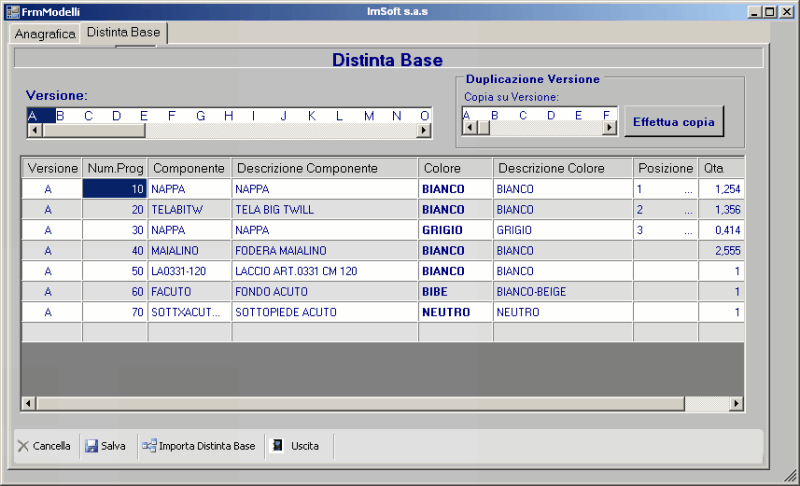Click the Colore column header
This screenshot has height=486, width=800.
(455, 168)
